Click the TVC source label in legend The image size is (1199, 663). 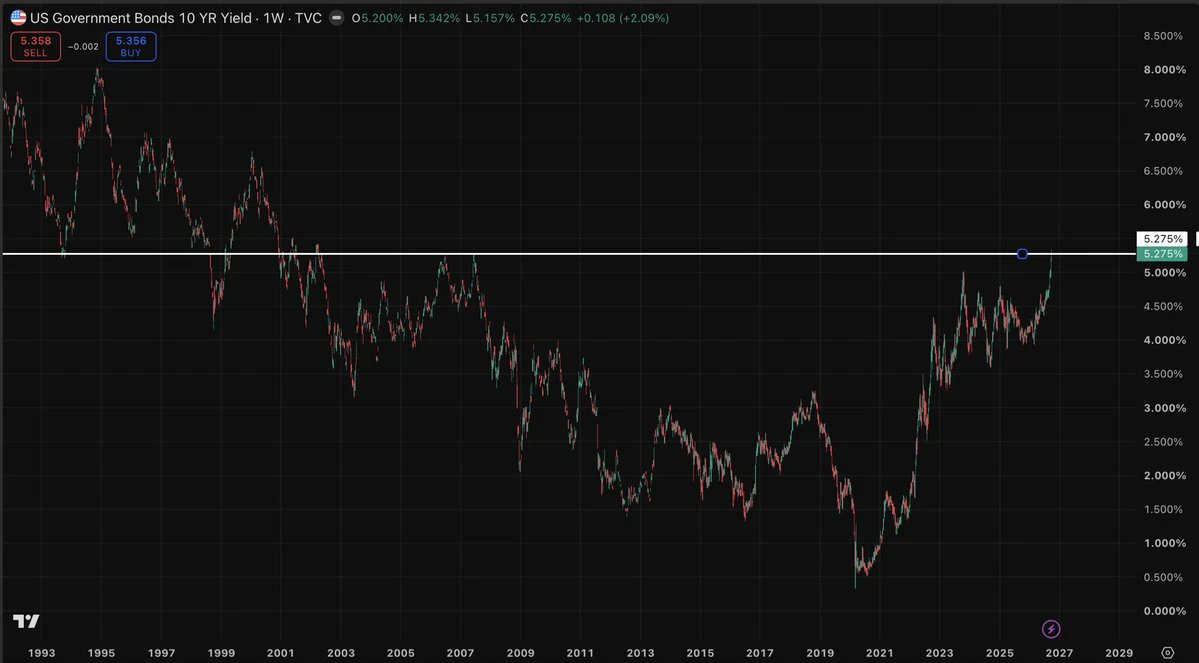pyautogui.click(x=309, y=18)
